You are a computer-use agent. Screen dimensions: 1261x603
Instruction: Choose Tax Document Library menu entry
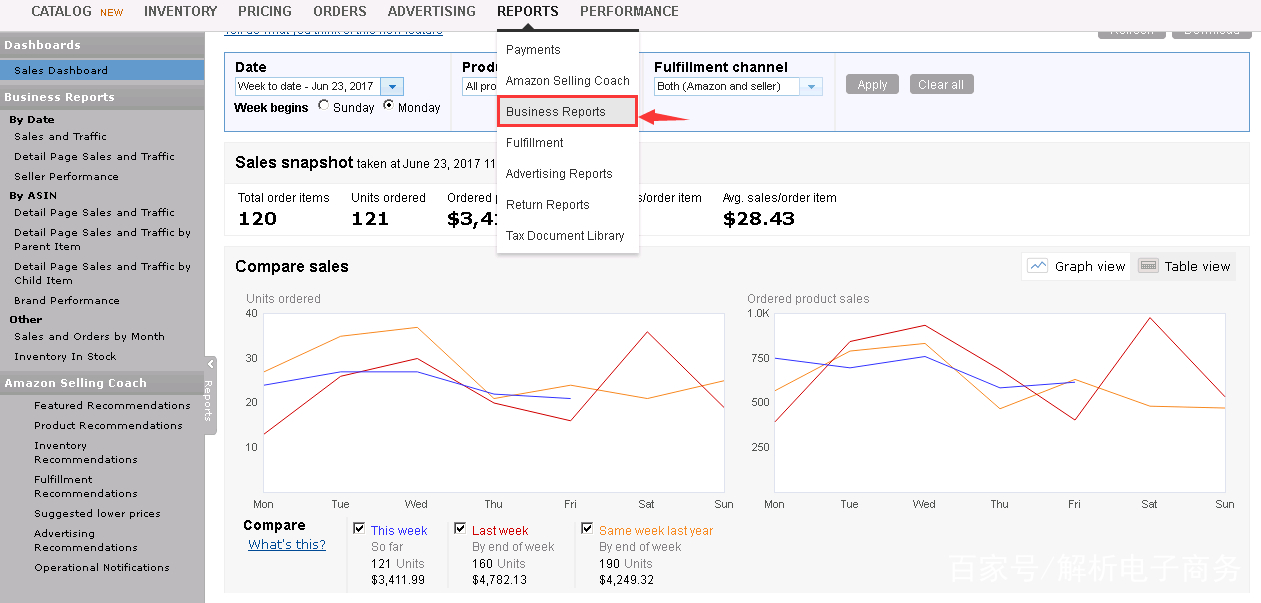click(x=567, y=236)
